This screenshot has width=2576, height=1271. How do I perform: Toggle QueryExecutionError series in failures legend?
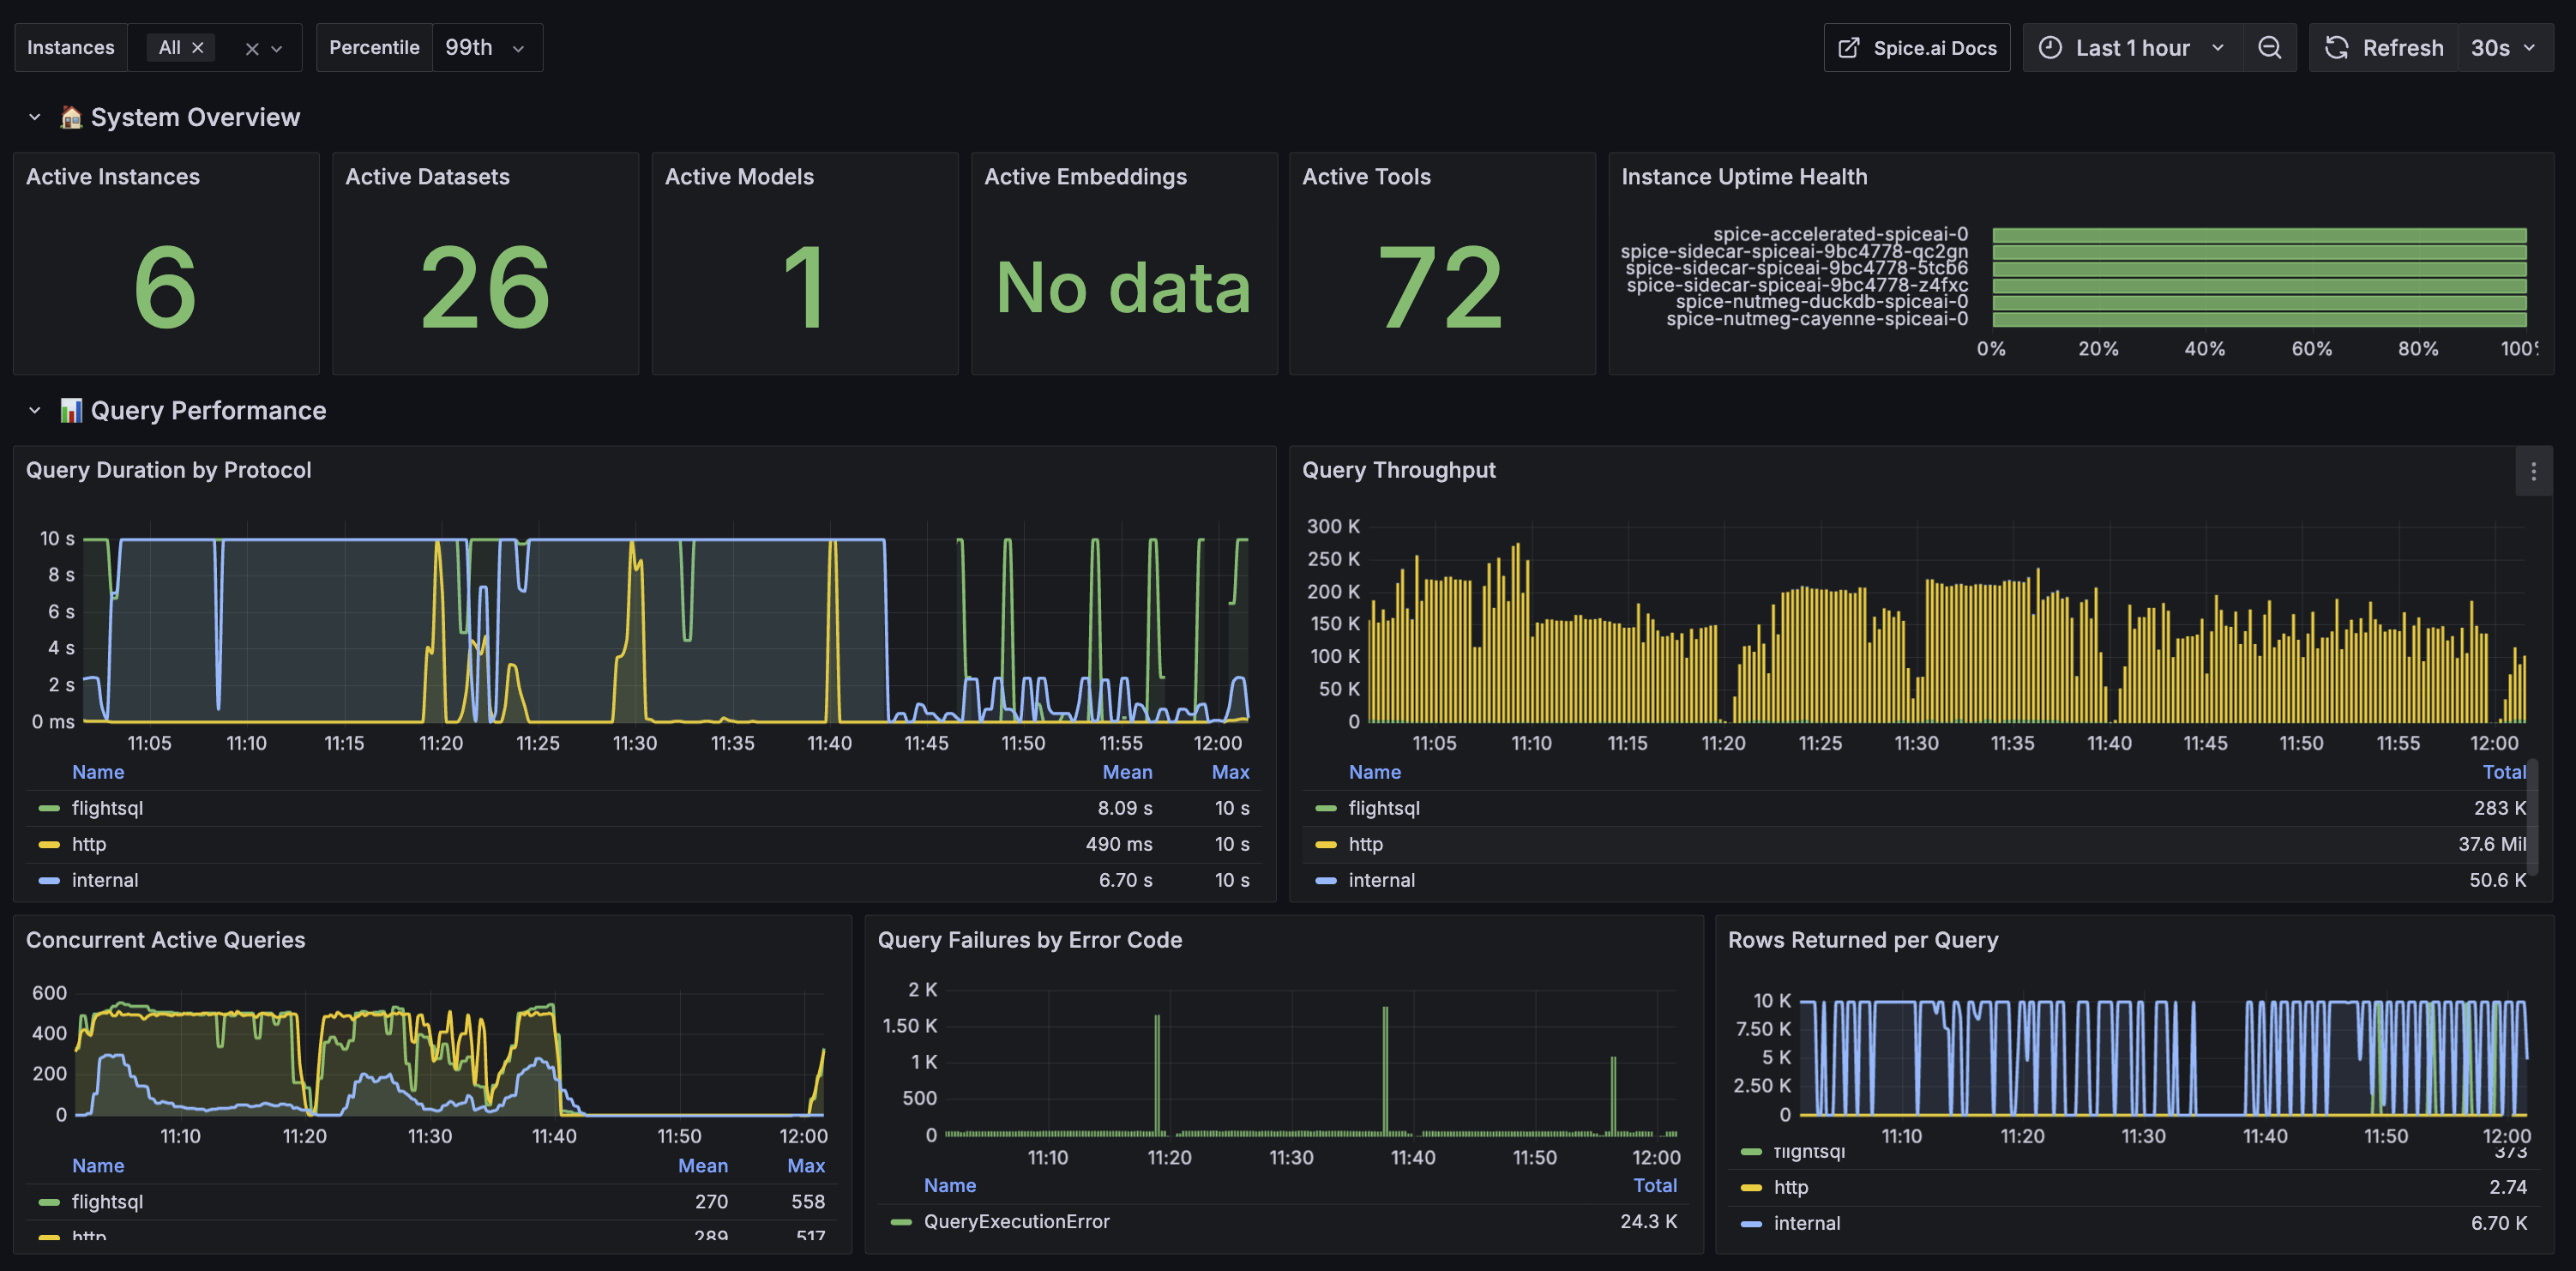pyautogui.click(x=1016, y=1221)
